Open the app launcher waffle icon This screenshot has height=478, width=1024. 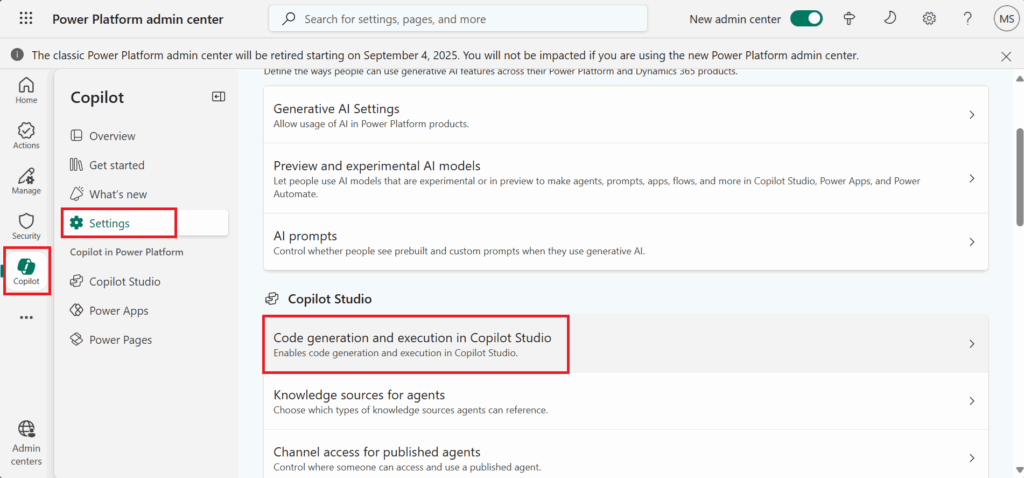26,18
